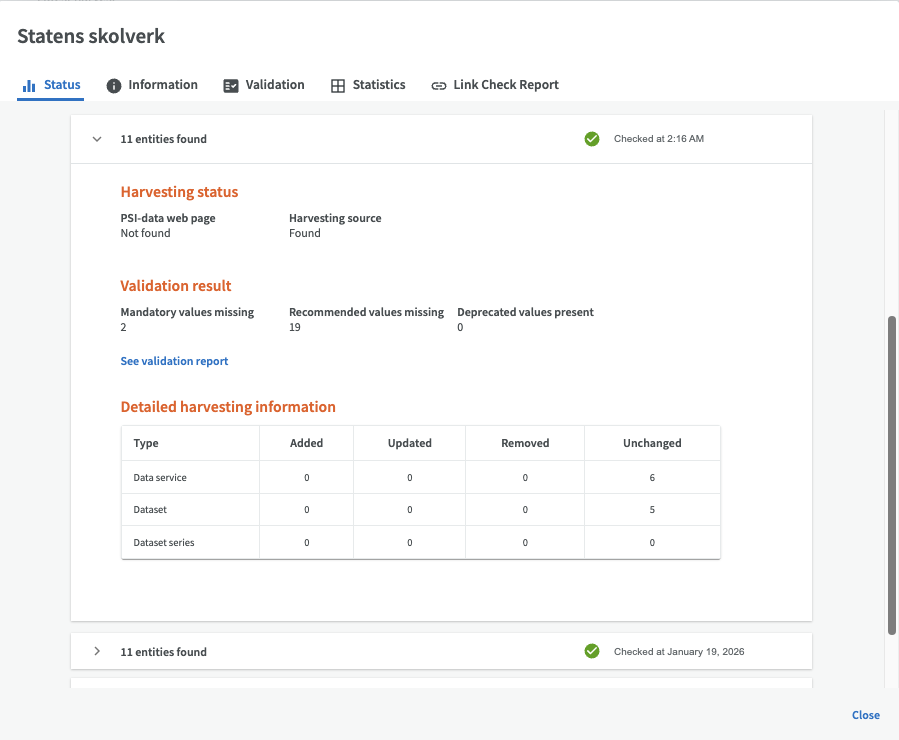Screen dimensions: 899x740
Task: Click the Unchanged column header
Action: tap(652, 443)
